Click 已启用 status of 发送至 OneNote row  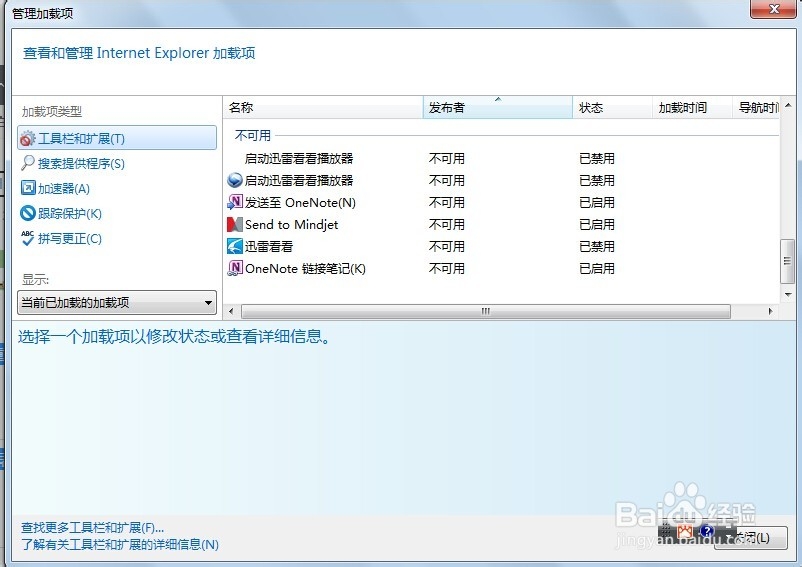[596, 202]
